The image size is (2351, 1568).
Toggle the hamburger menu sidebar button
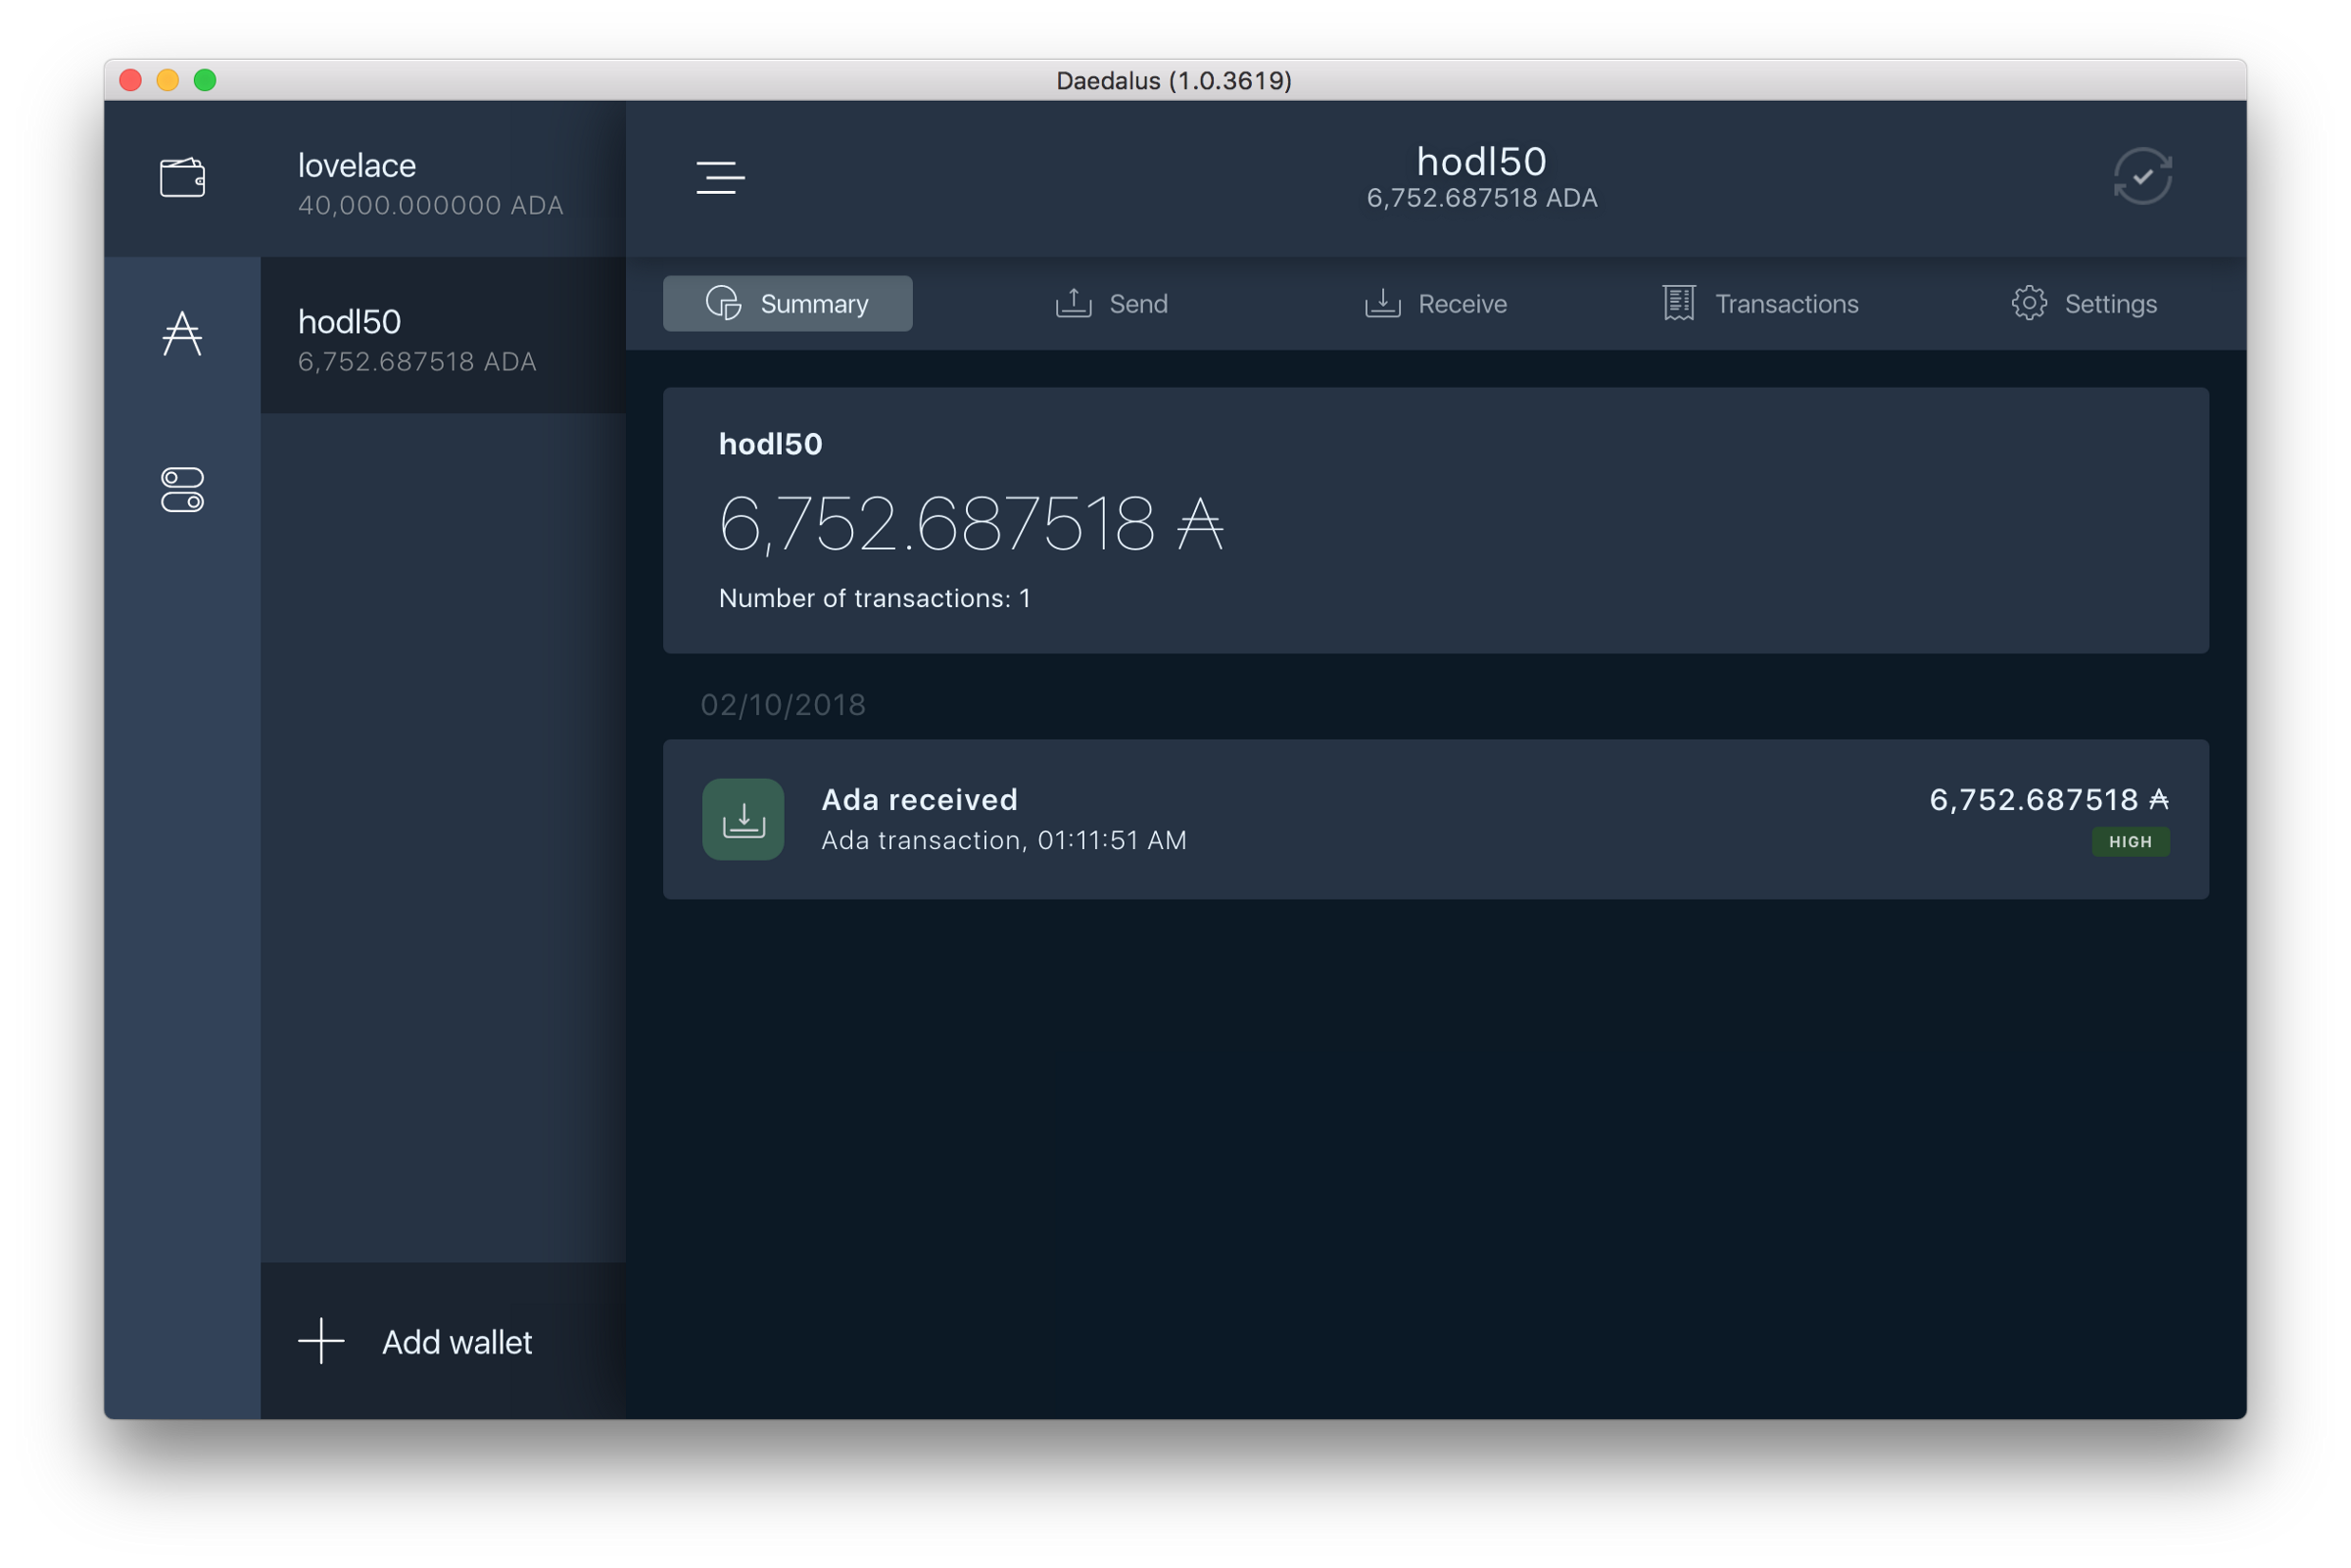(720, 178)
